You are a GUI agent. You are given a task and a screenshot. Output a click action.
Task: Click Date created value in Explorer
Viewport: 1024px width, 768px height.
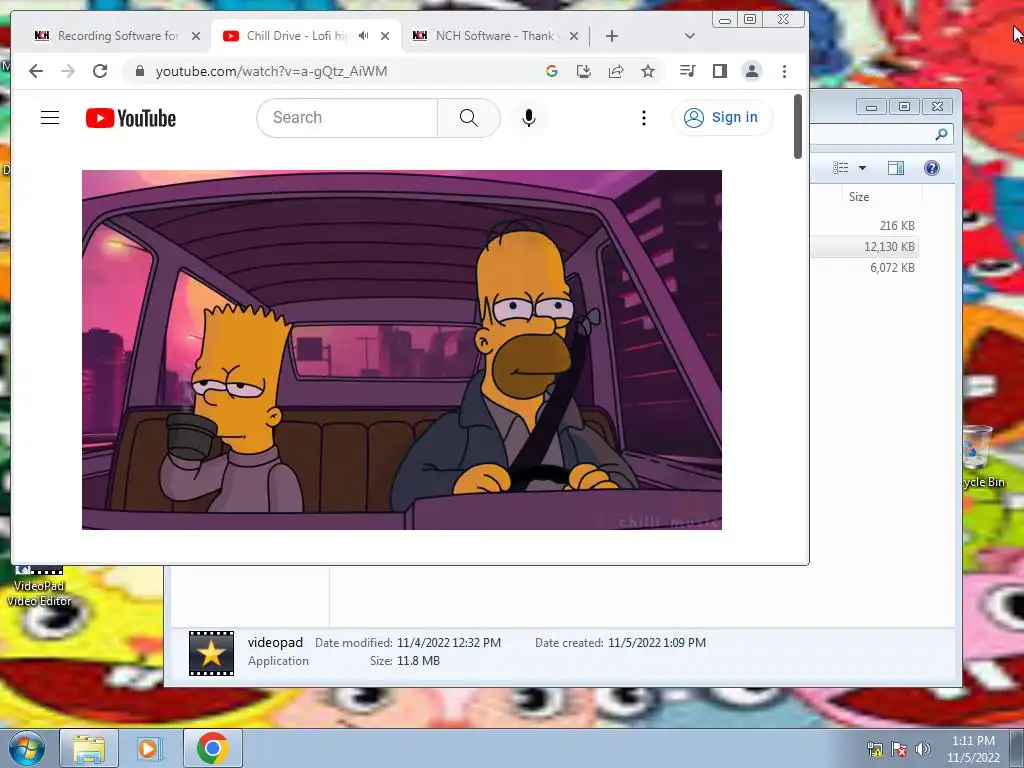click(657, 643)
